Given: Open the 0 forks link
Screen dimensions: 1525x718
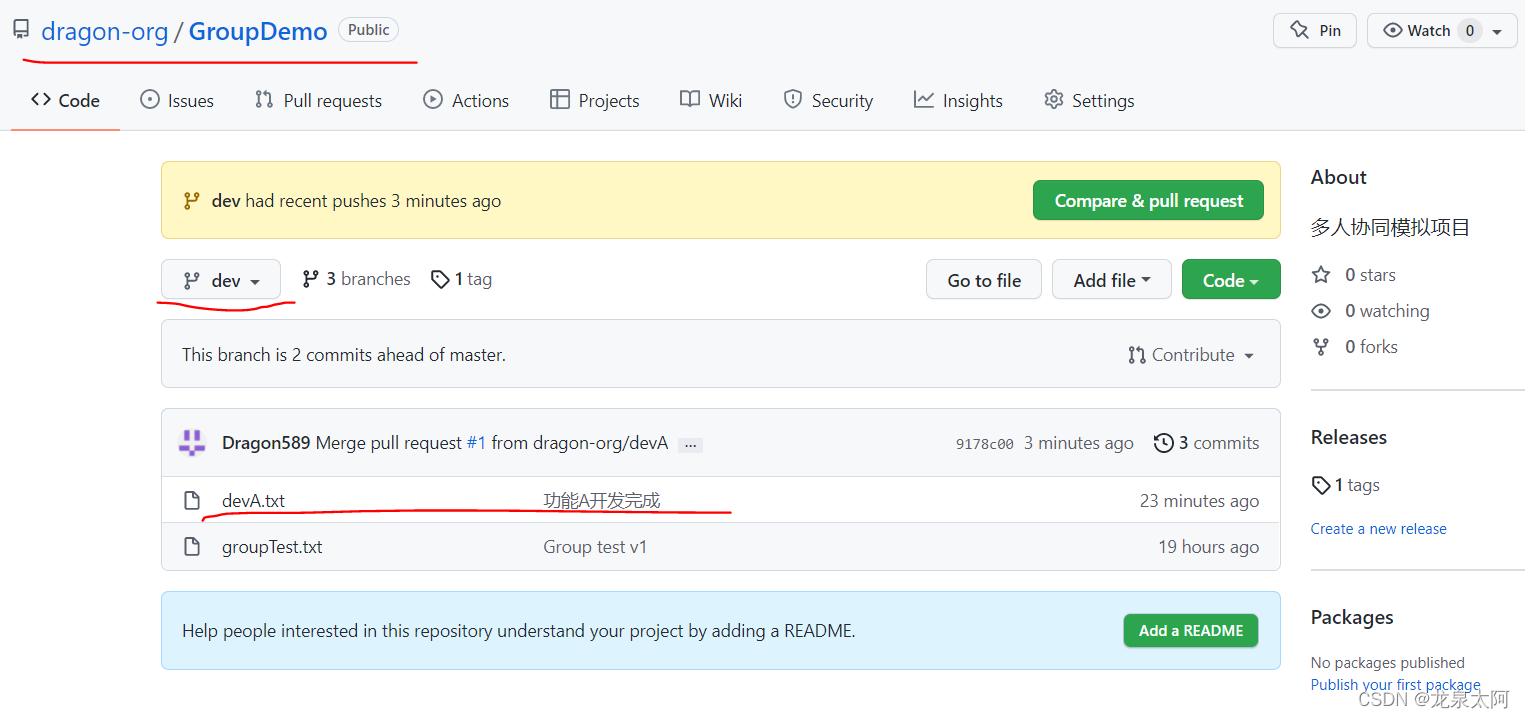Looking at the screenshot, I should (1371, 347).
